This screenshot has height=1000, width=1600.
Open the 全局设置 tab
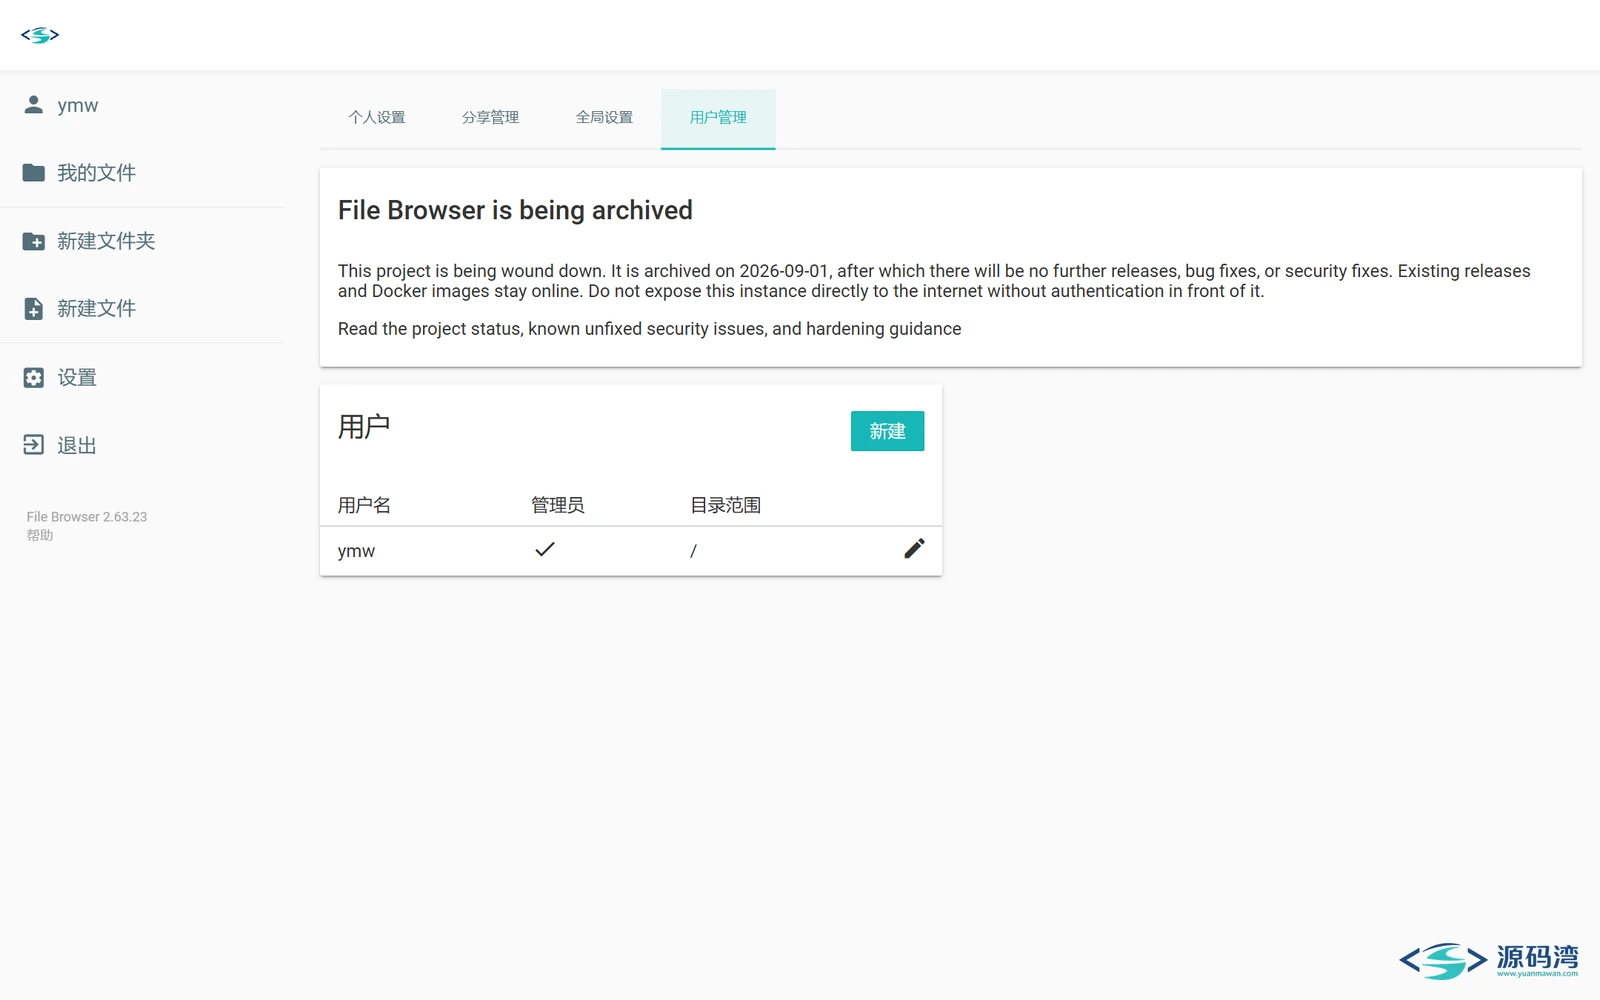click(604, 118)
